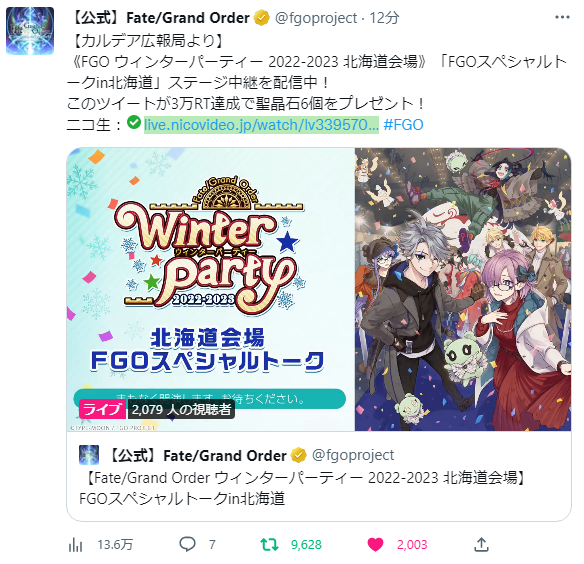This screenshot has height=564, width=584.
Task: Open the live.nicovideo.jp watch link
Action: coord(261,125)
